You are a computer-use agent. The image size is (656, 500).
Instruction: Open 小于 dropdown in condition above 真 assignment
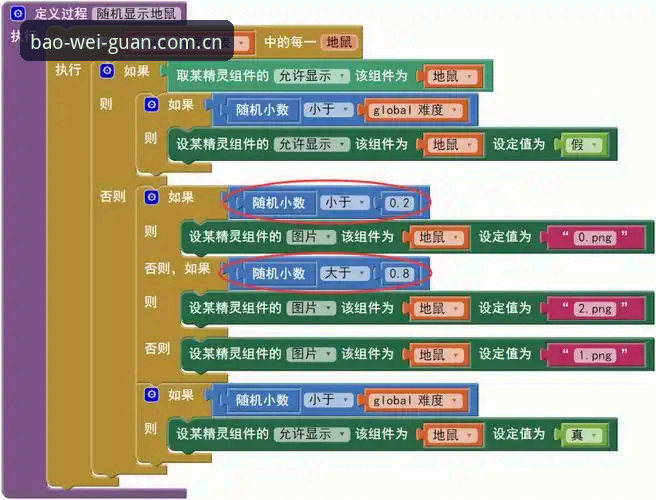coord(328,400)
